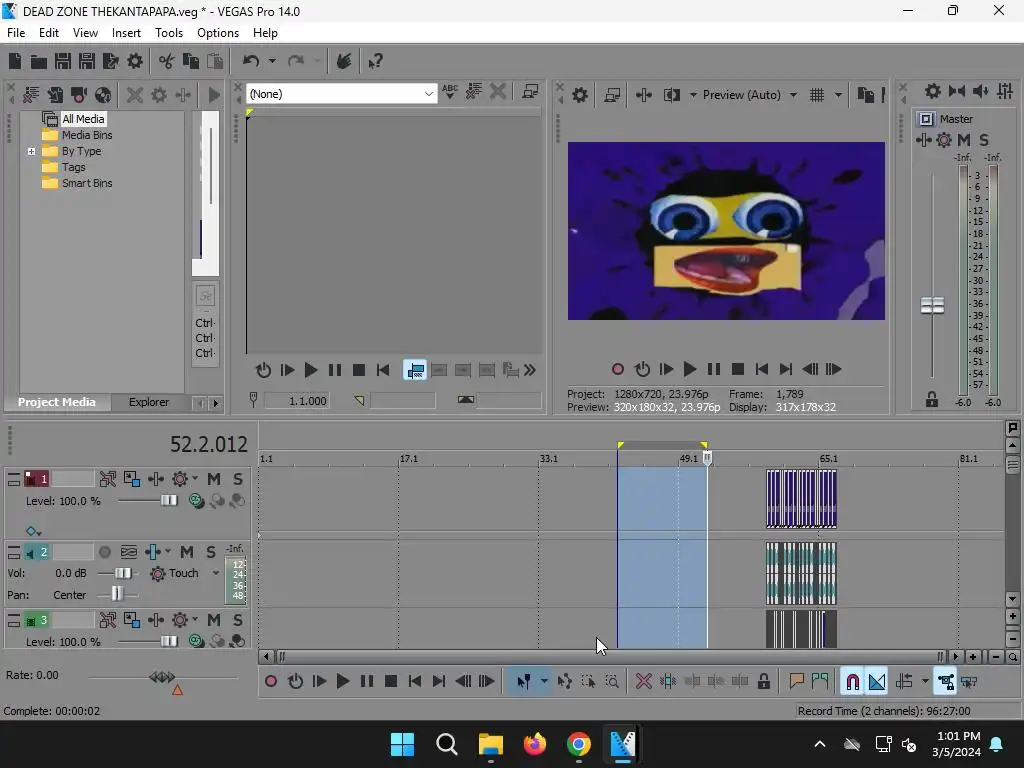Open Video Preview project properties gear
Screen dimensions: 1024x768
point(579,95)
